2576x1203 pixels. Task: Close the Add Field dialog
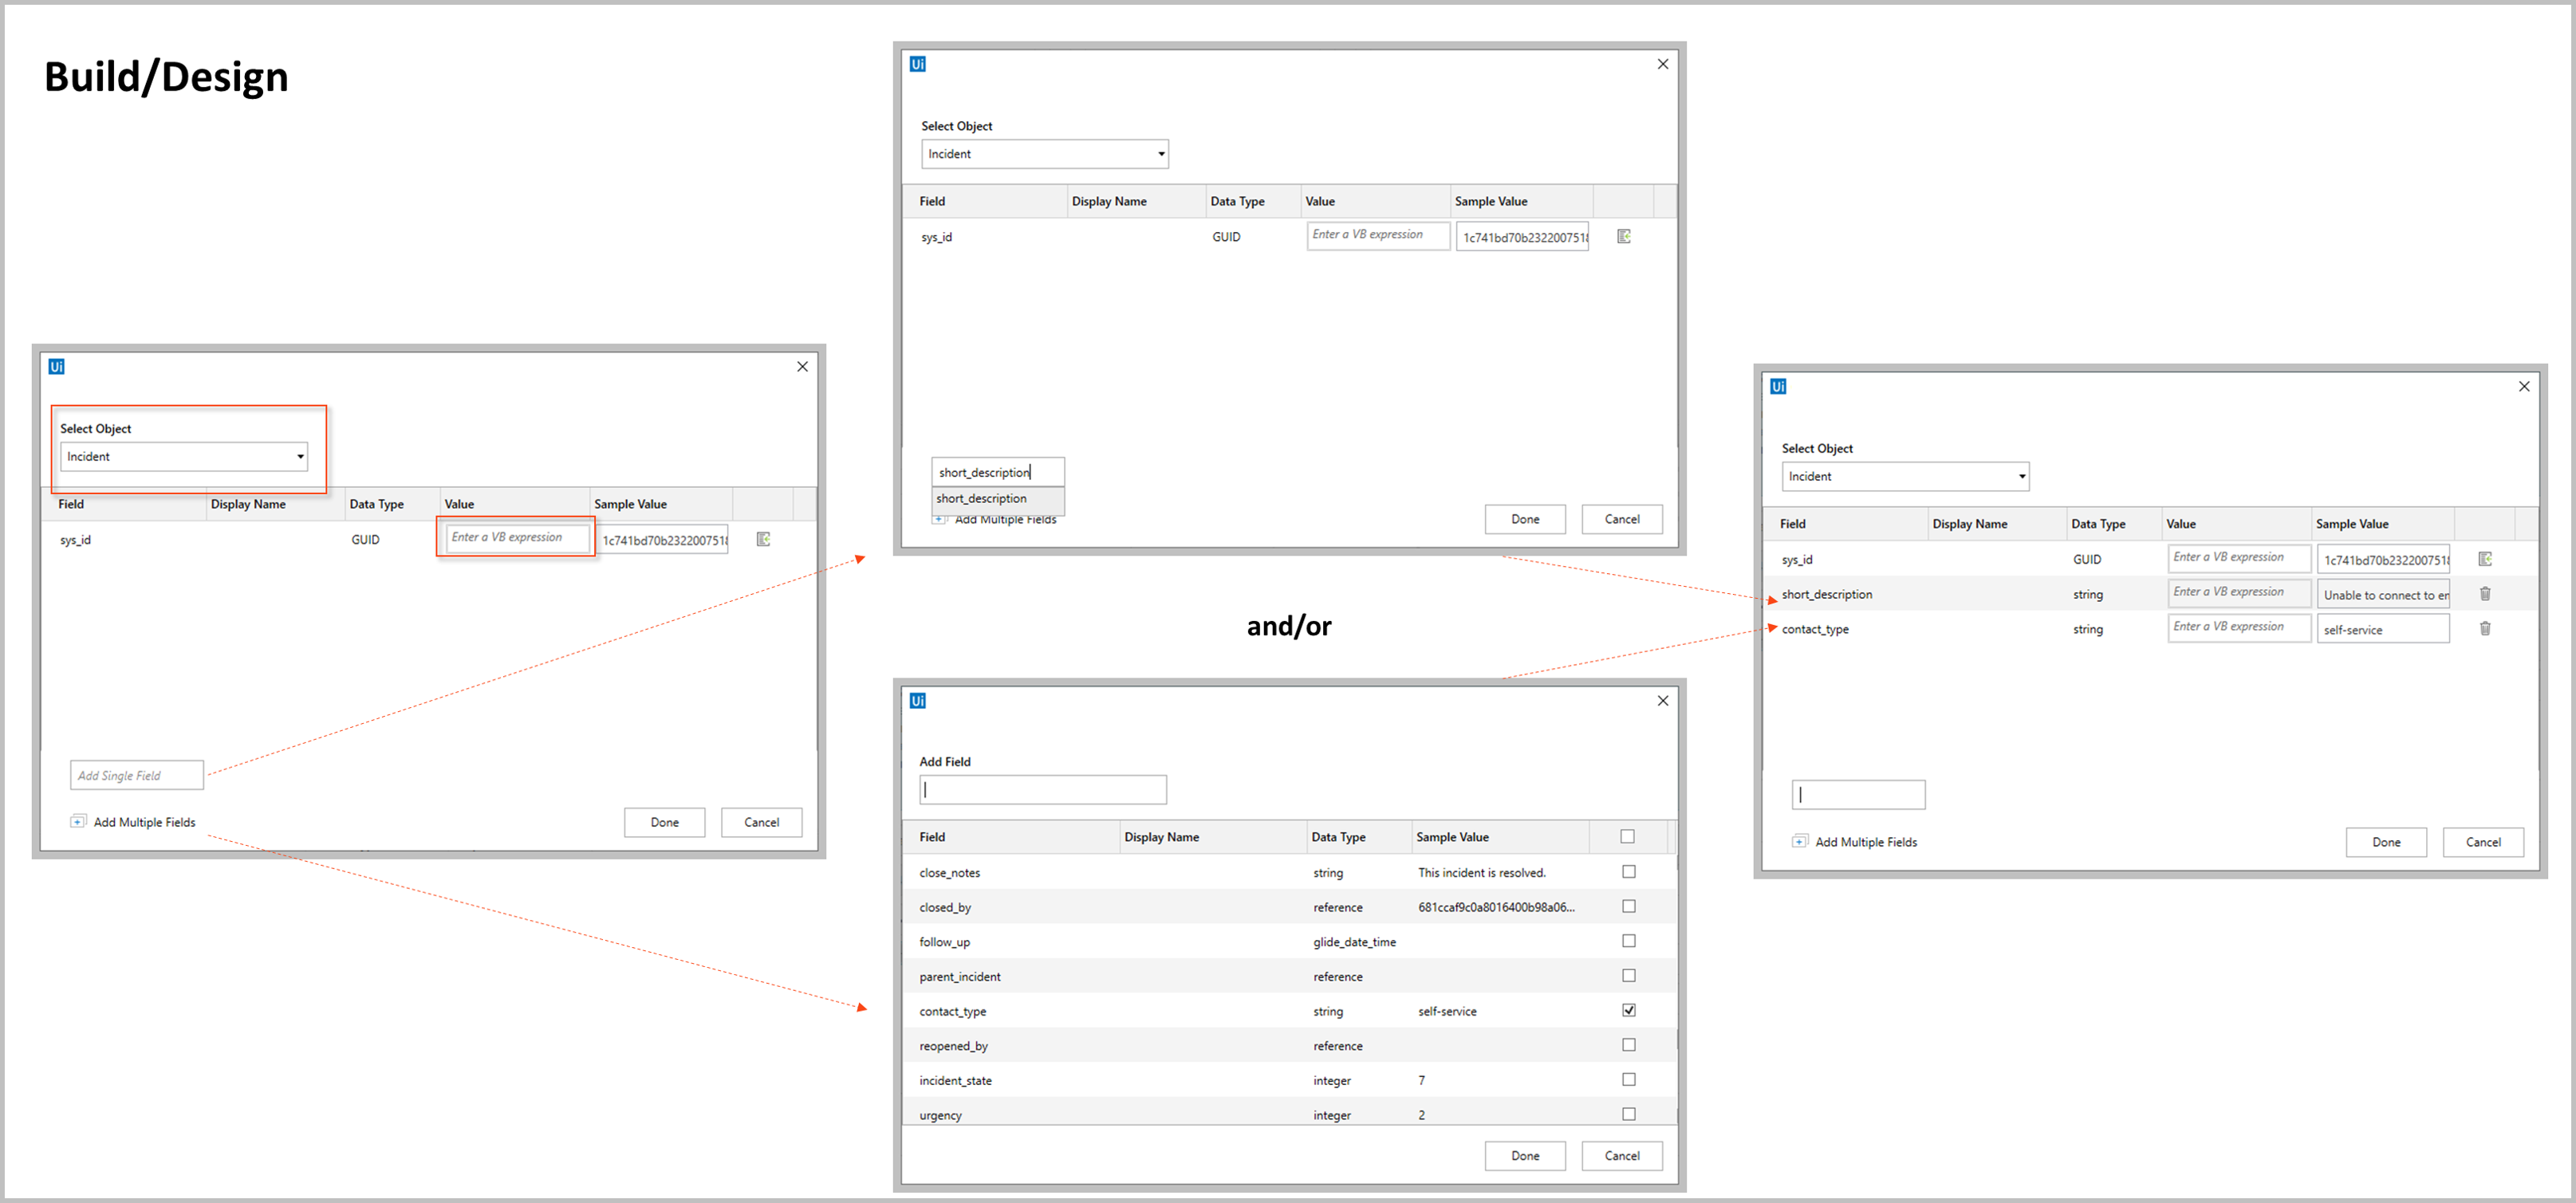pos(1663,701)
